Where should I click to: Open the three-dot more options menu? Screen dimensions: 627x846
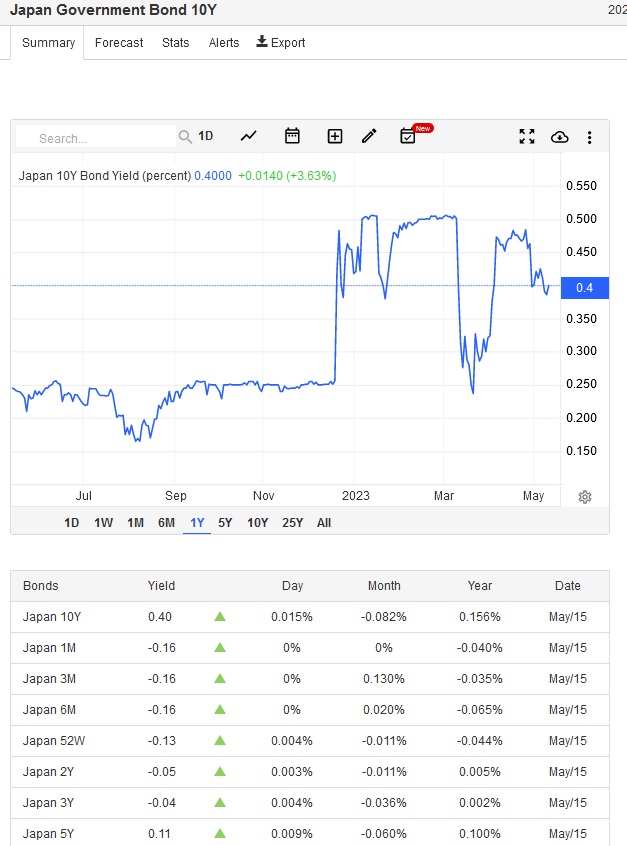point(589,138)
